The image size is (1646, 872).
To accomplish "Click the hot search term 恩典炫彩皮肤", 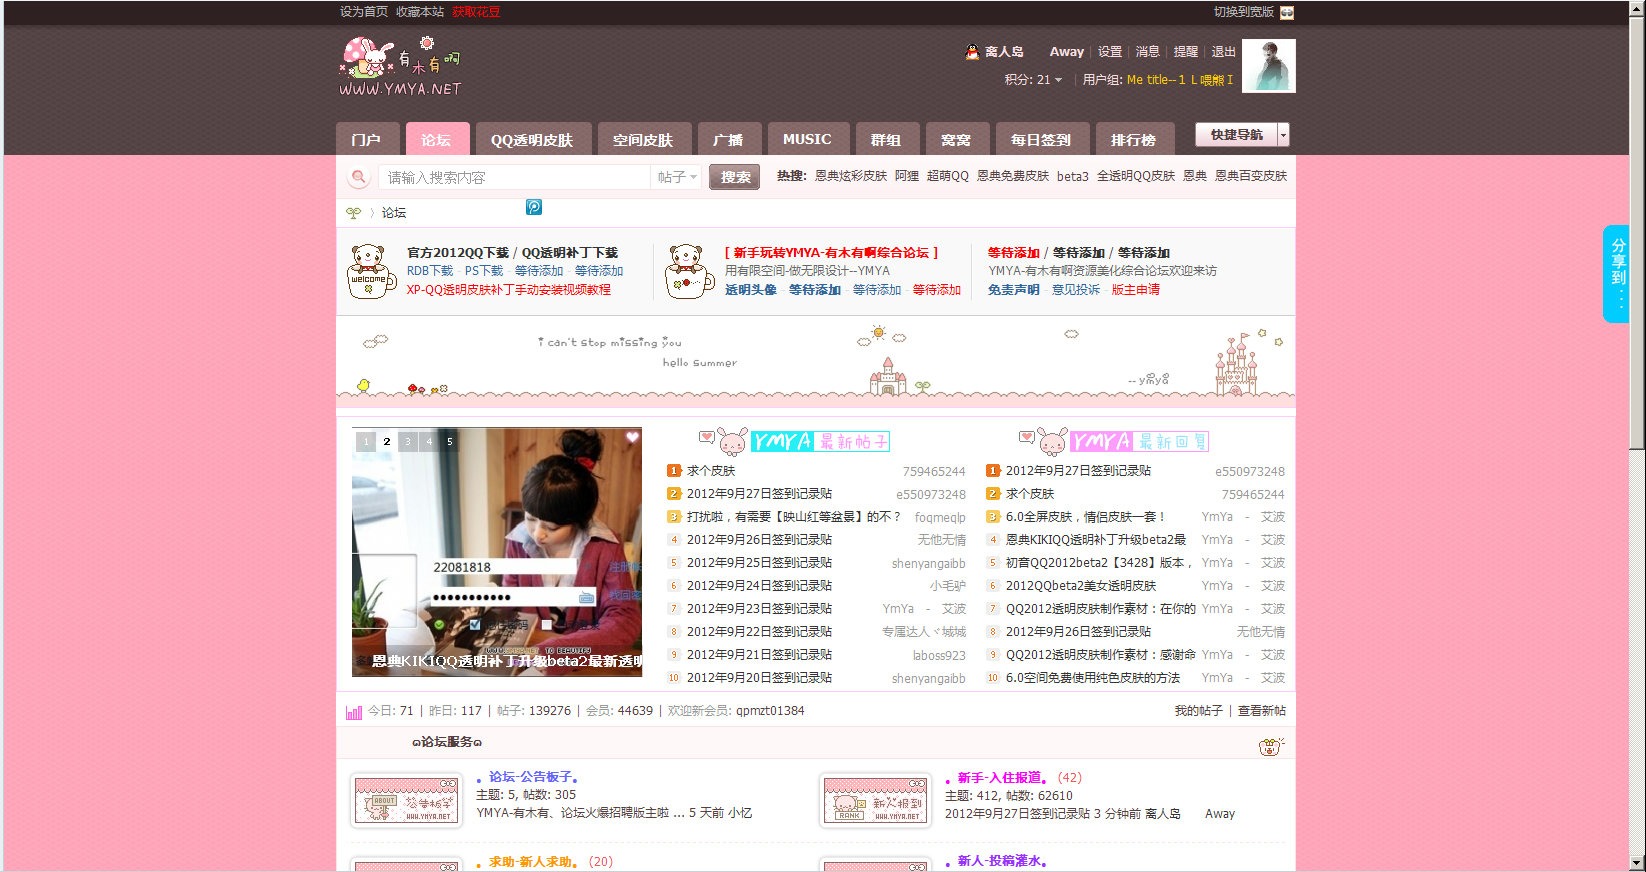I will [x=851, y=176].
